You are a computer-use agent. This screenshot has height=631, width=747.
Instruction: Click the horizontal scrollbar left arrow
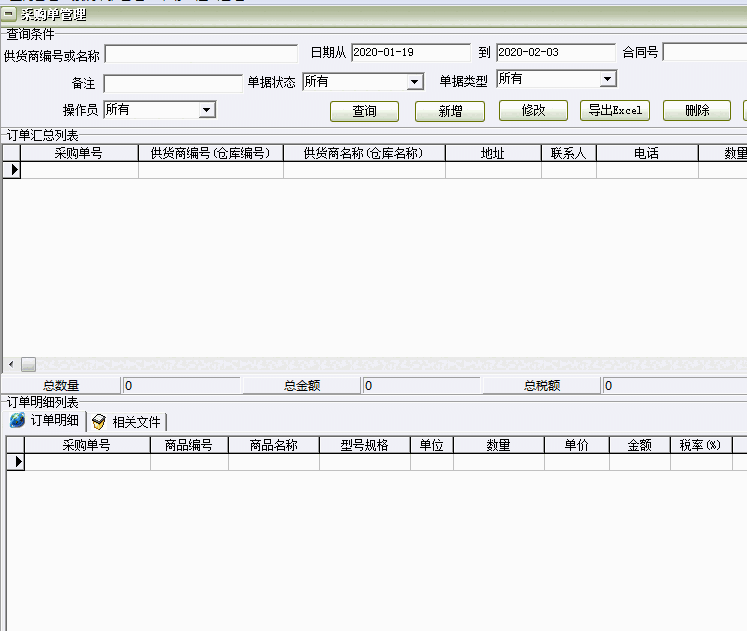point(11,365)
